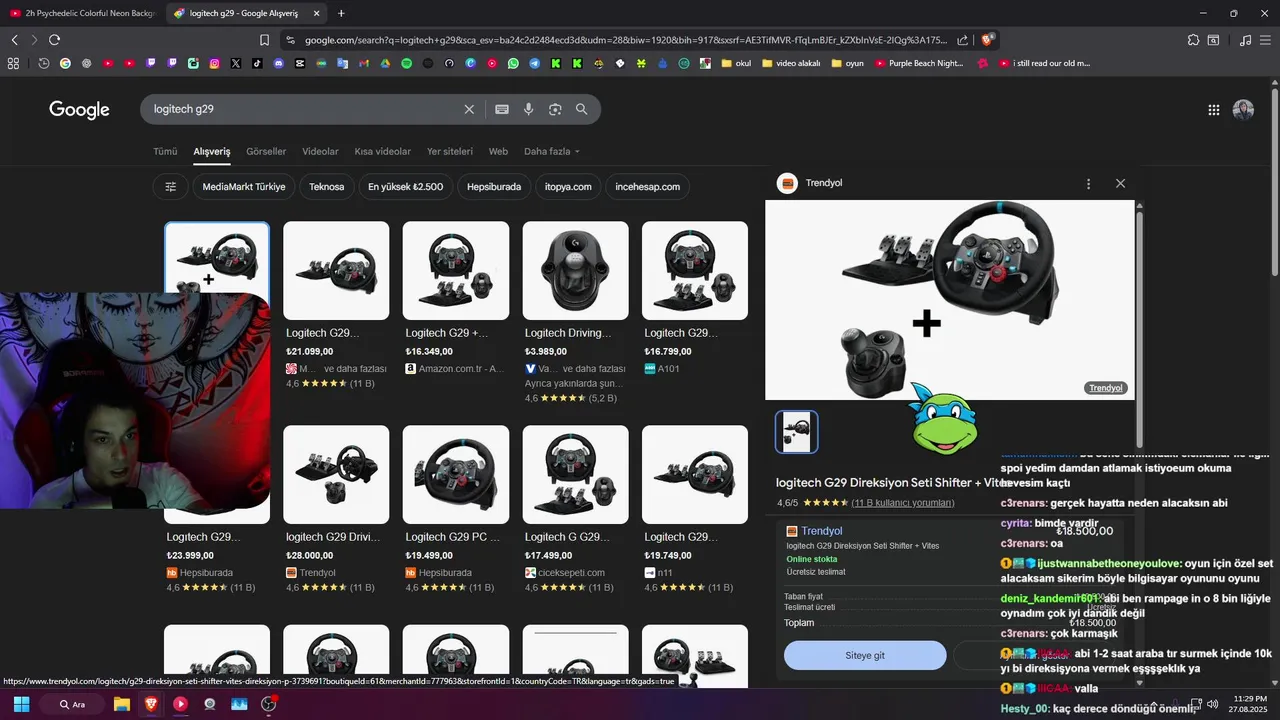Open Google Drive bookmark icon
The image size is (1280, 720).
(385, 63)
